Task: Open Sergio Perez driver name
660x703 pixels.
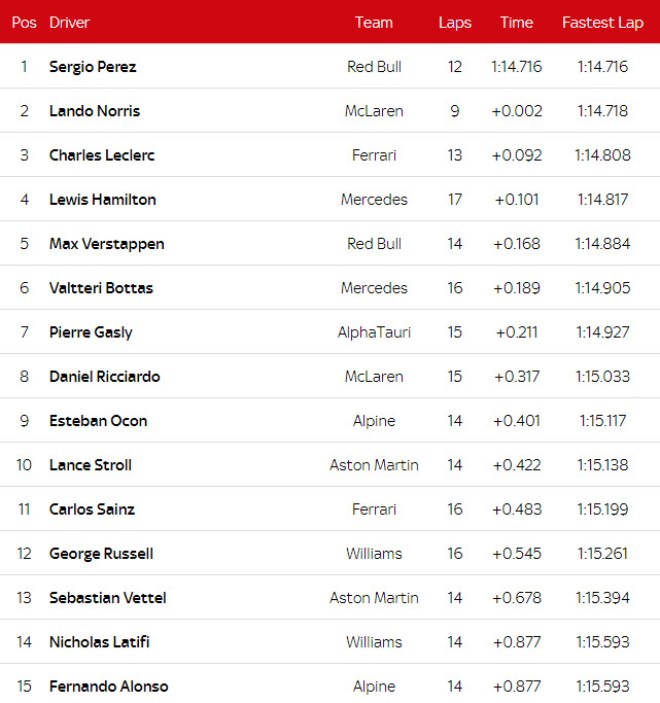Action: coord(93,67)
